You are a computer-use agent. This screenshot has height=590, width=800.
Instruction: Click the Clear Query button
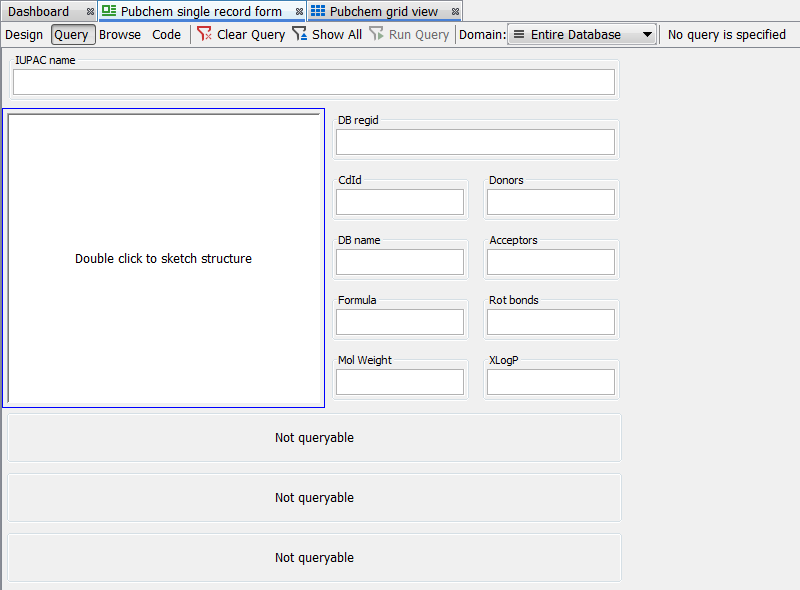pos(240,34)
